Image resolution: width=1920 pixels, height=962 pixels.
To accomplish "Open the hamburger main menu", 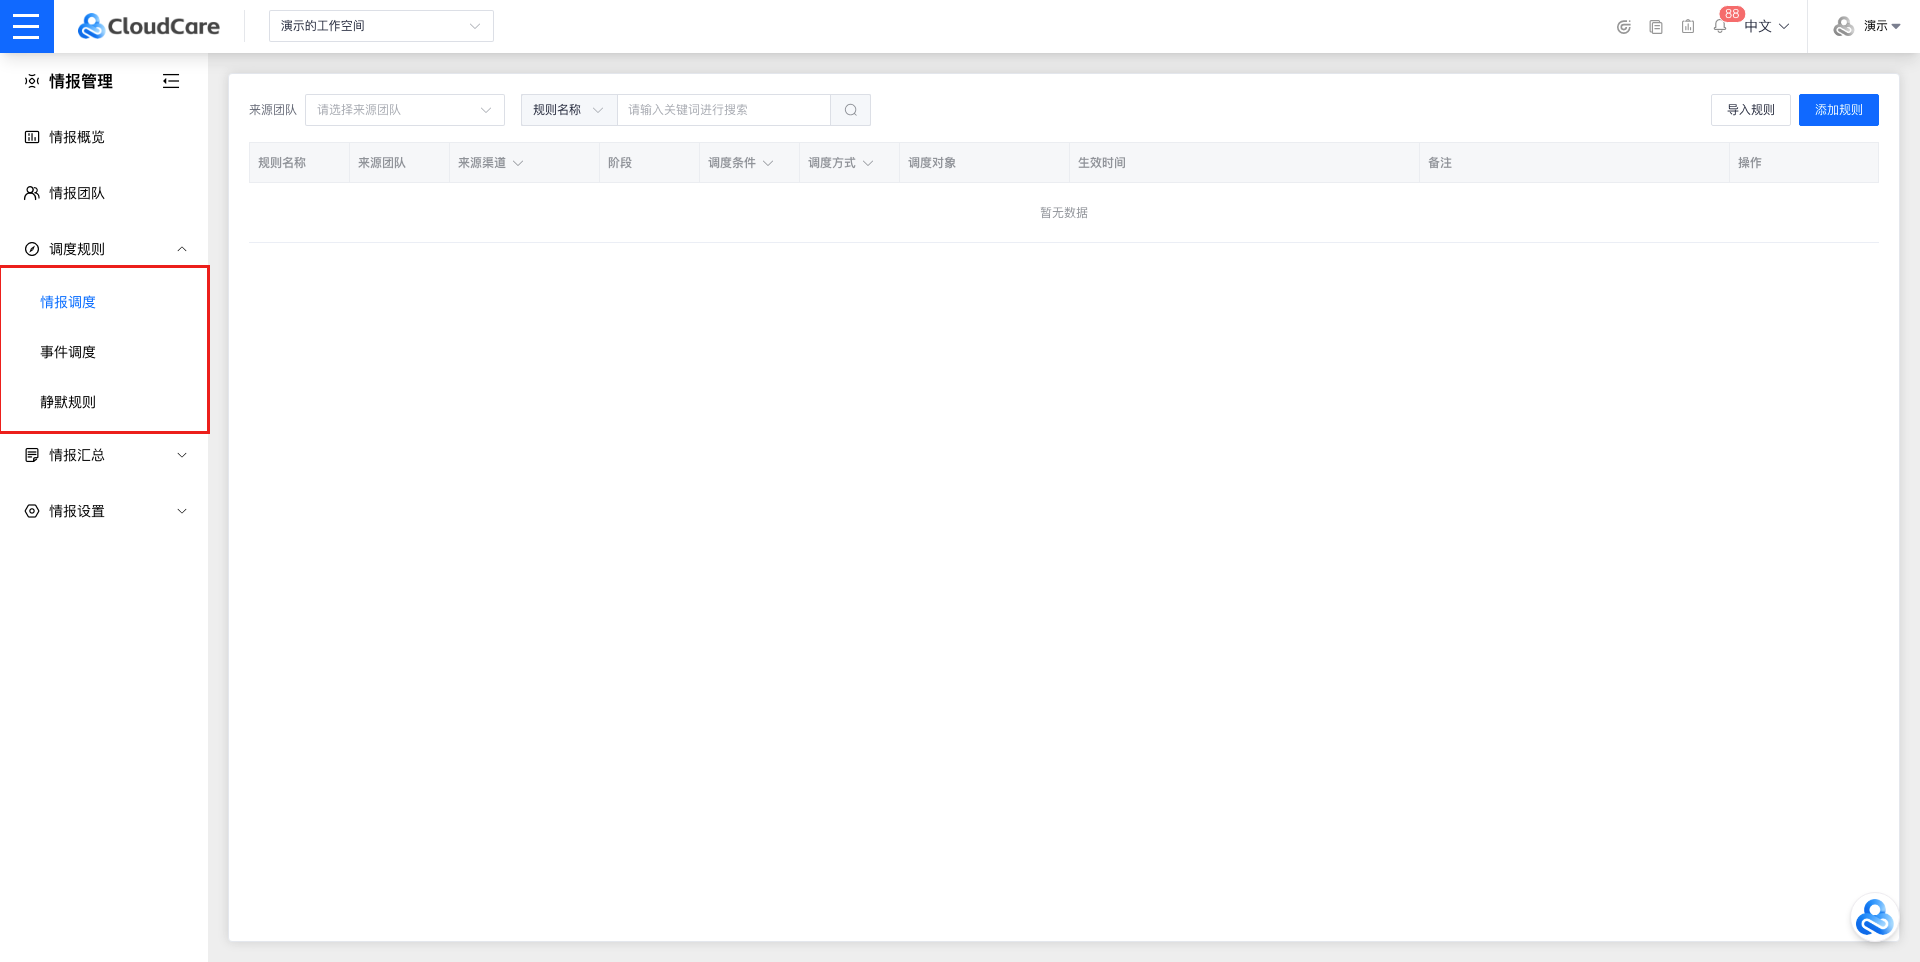I will (x=26, y=26).
